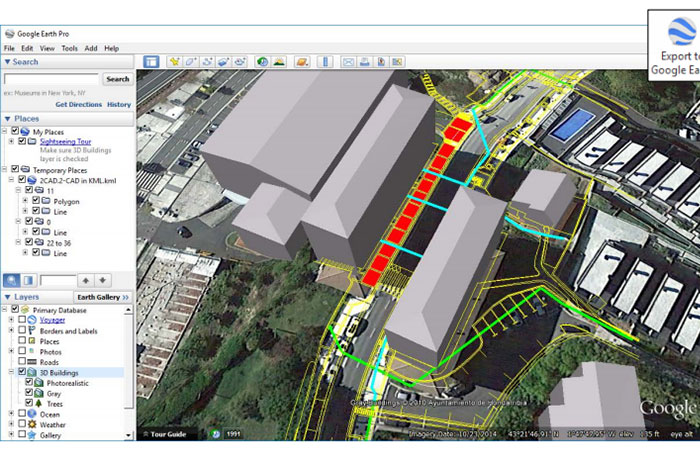
Task: Open the ruler tool
Action: click(x=325, y=62)
